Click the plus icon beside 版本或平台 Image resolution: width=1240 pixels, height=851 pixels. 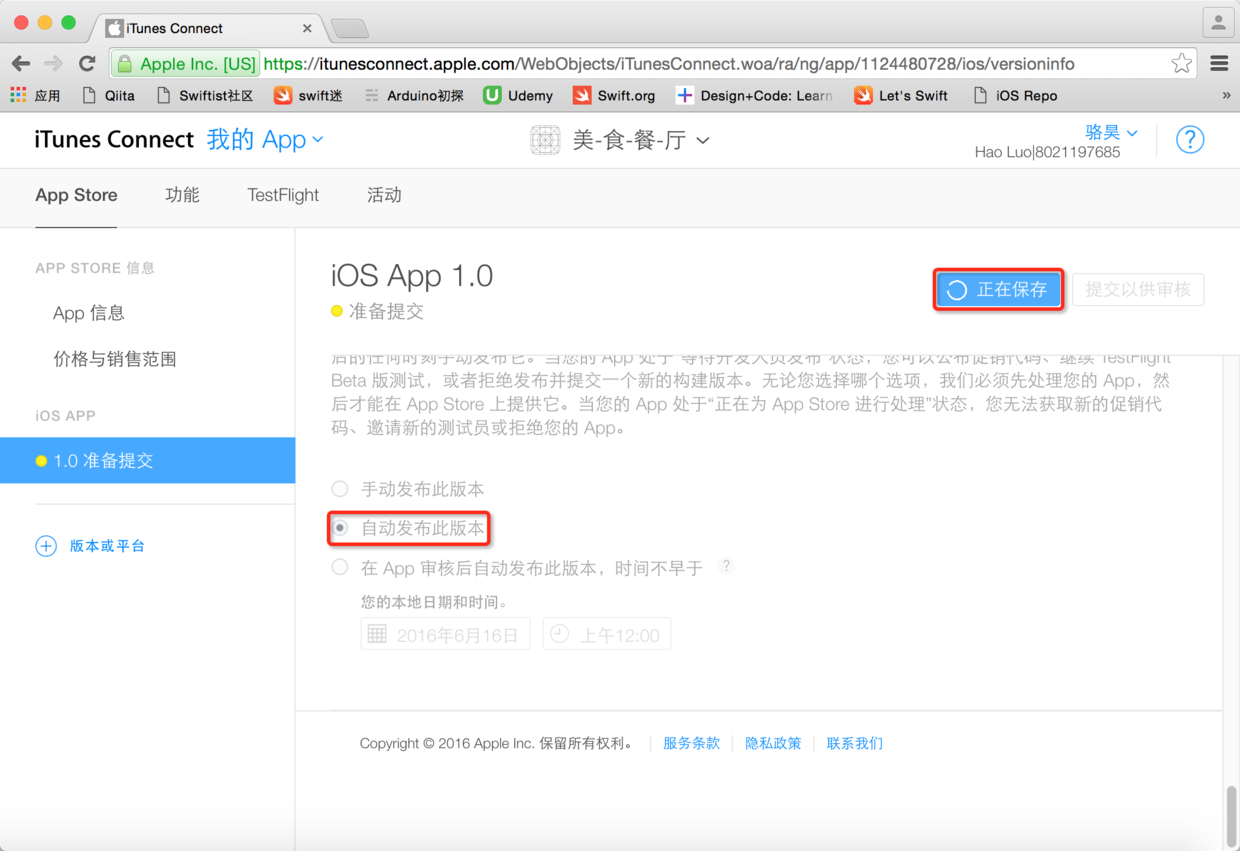(x=46, y=546)
